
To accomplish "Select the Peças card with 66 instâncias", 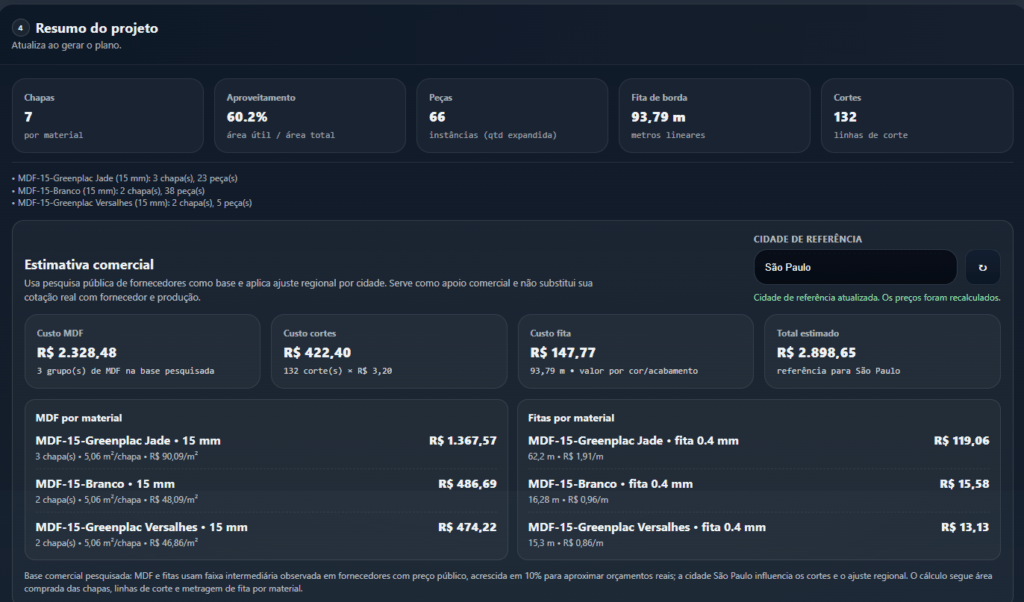I will pos(512,115).
